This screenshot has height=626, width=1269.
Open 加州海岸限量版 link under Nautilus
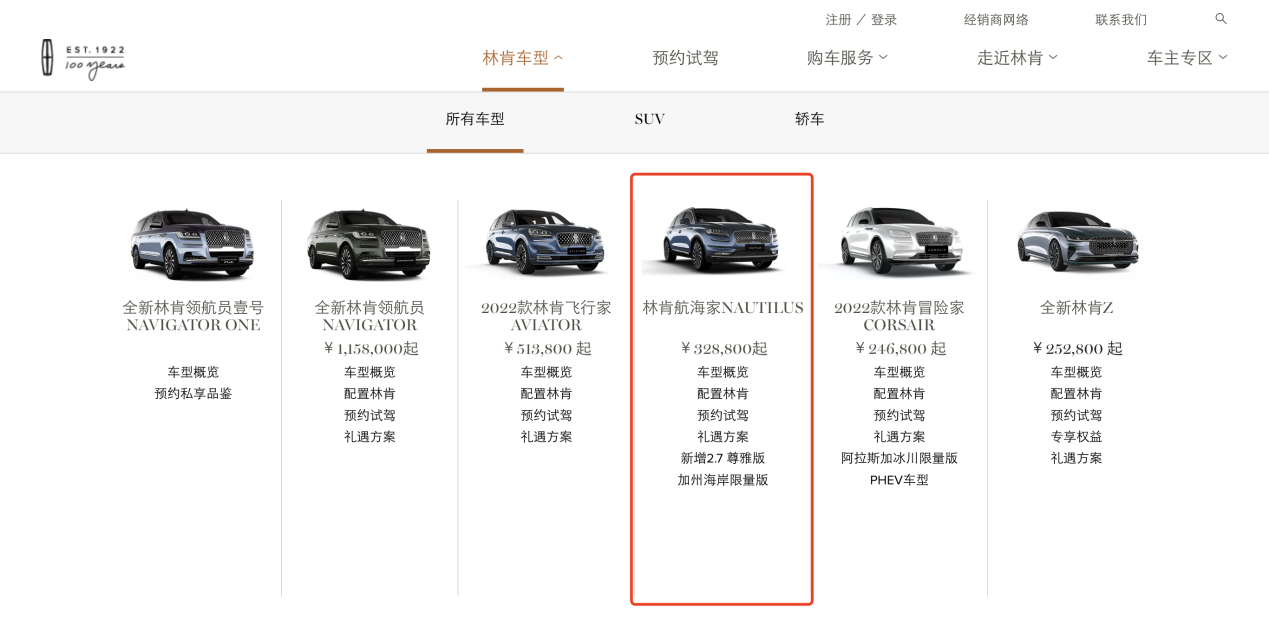pyautogui.click(x=723, y=480)
